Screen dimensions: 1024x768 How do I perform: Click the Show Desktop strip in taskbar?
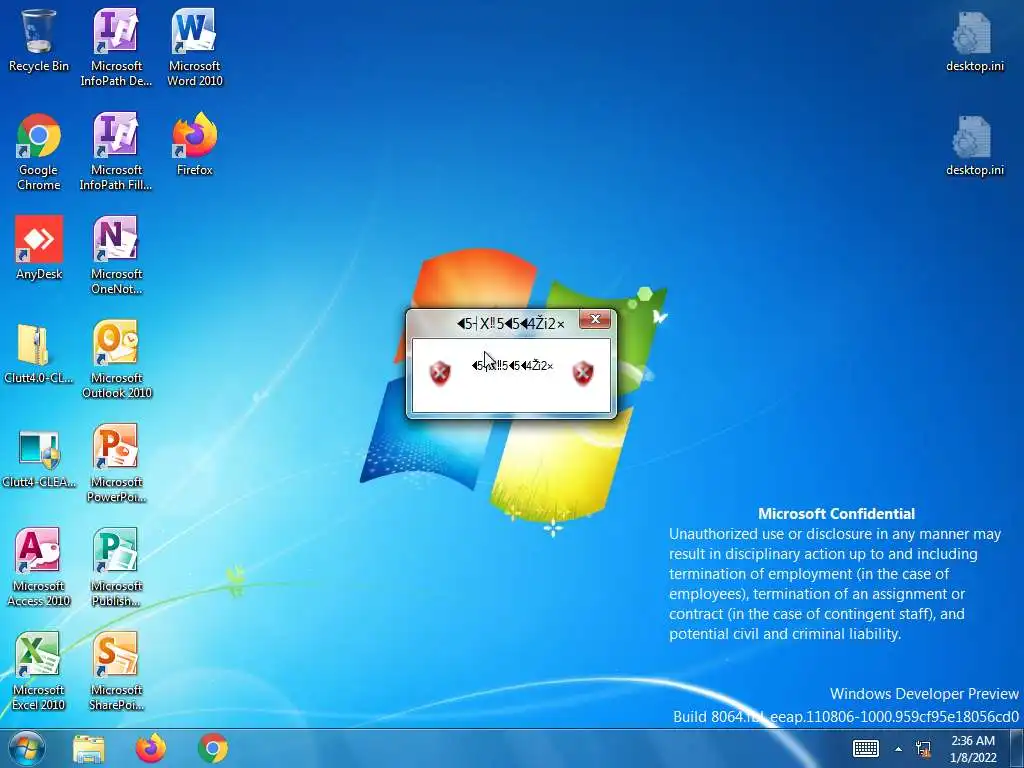(x=1017, y=748)
